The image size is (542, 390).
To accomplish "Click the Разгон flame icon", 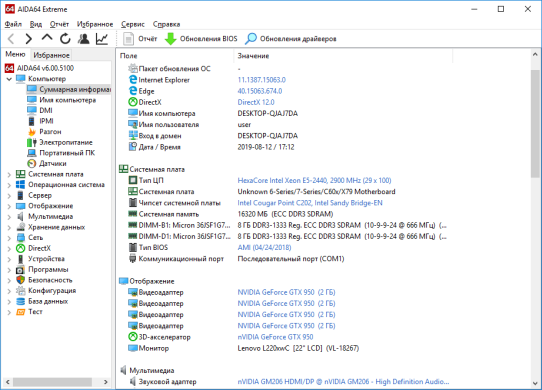I will pos(32,132).
